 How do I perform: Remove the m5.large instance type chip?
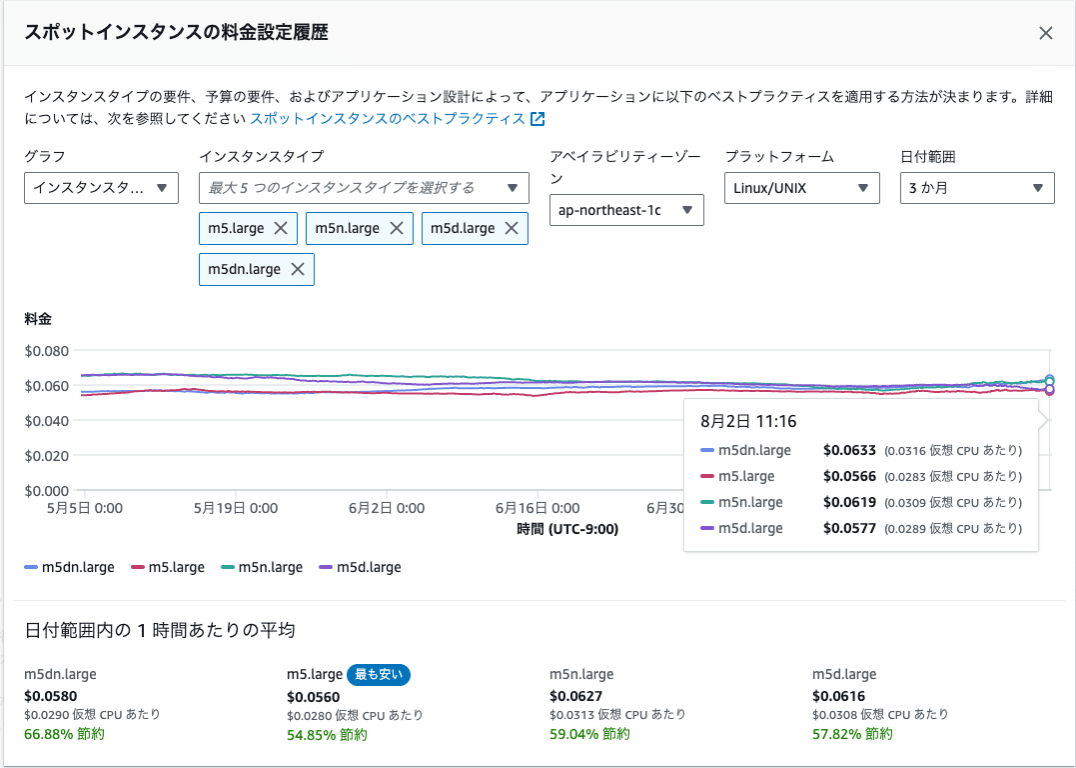281,229
